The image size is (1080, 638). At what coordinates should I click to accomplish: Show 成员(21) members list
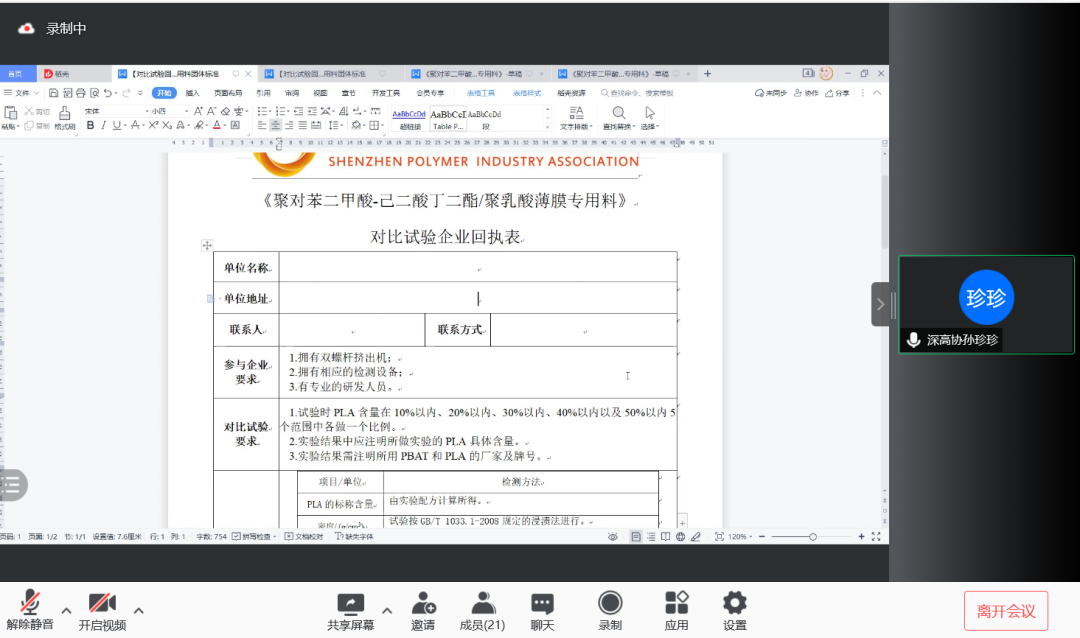[482, 610]
